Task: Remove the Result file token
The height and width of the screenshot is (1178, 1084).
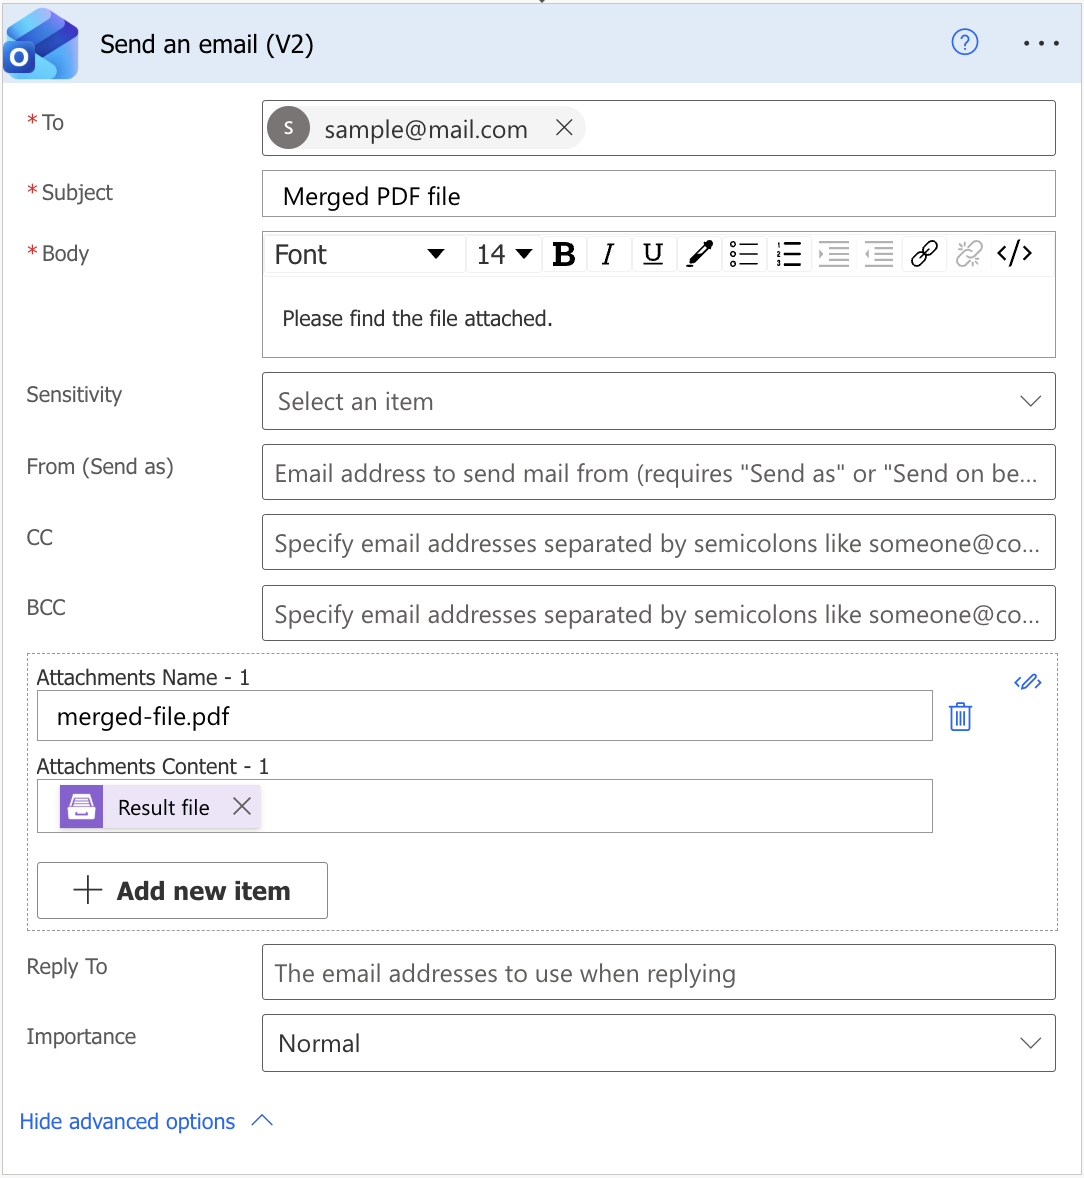Action: coord(242,806)
